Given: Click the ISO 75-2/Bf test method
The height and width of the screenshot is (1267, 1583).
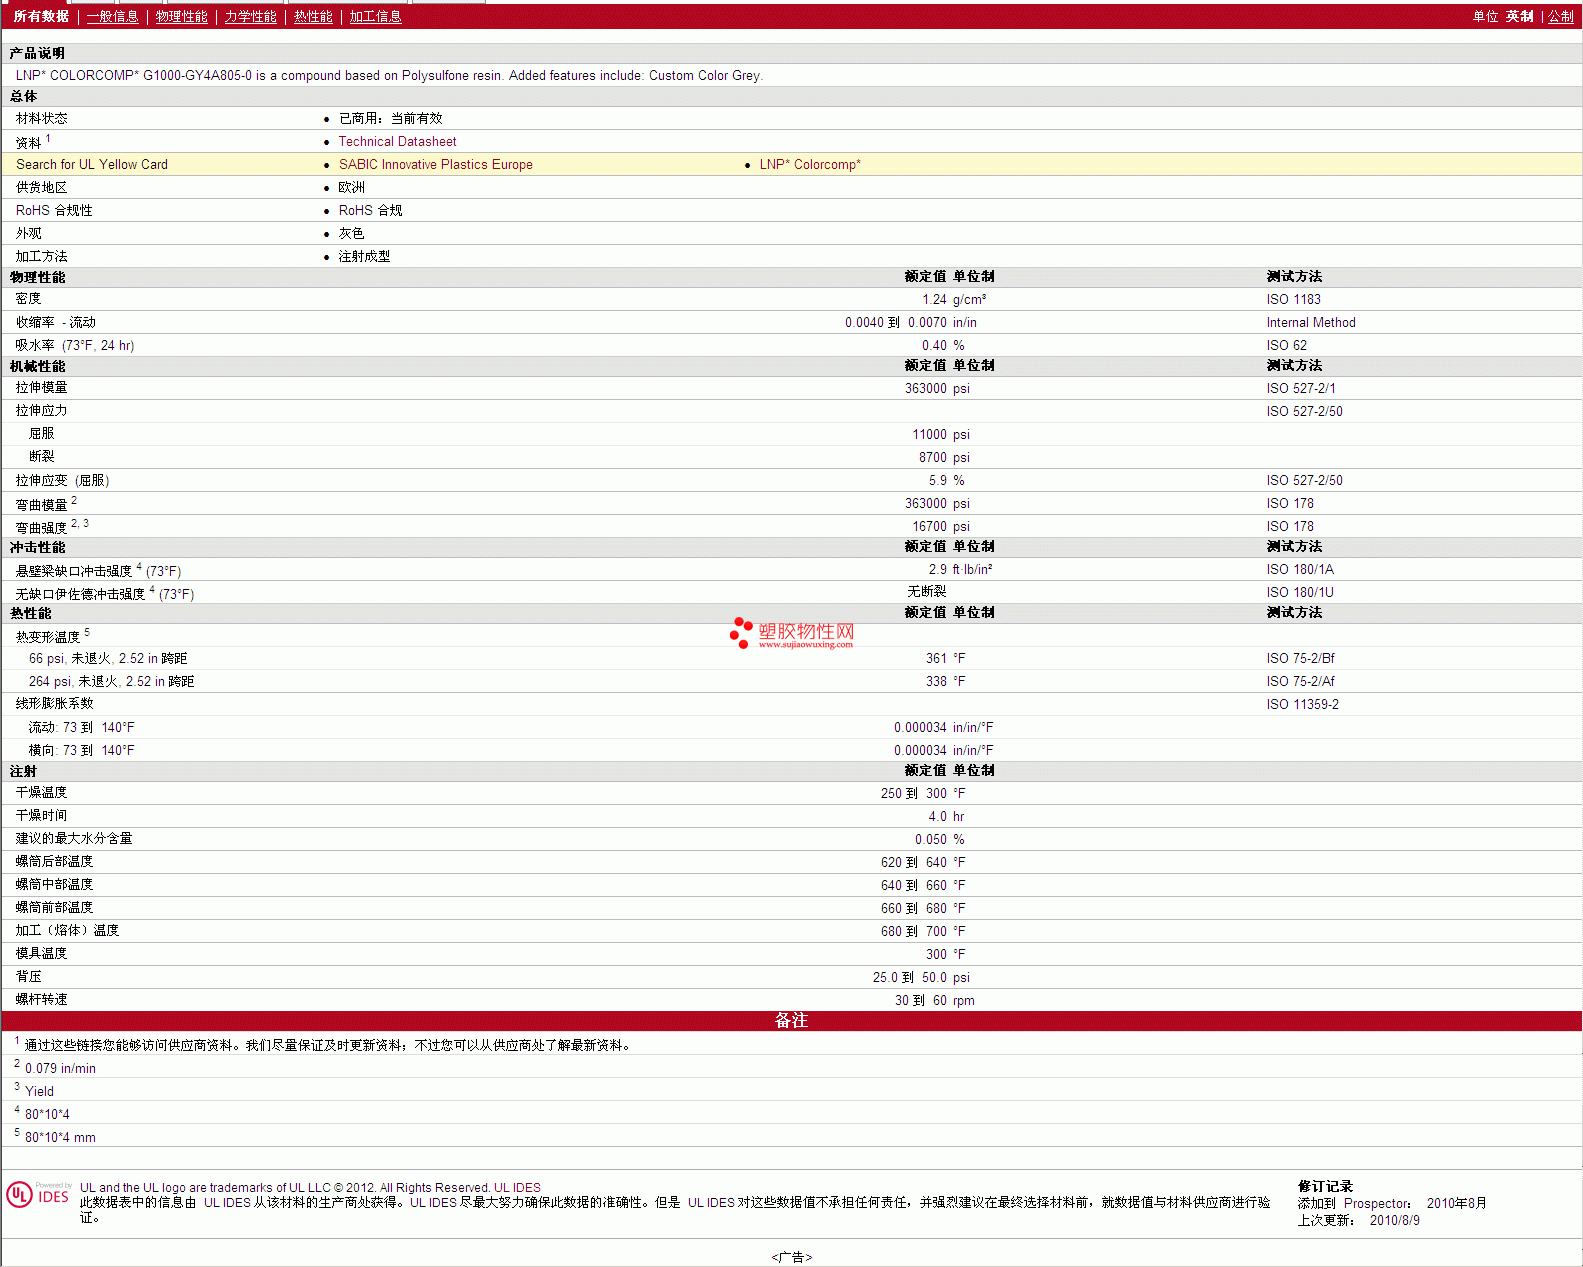Looking at the screenshot, I should [x=1300, y=659].
